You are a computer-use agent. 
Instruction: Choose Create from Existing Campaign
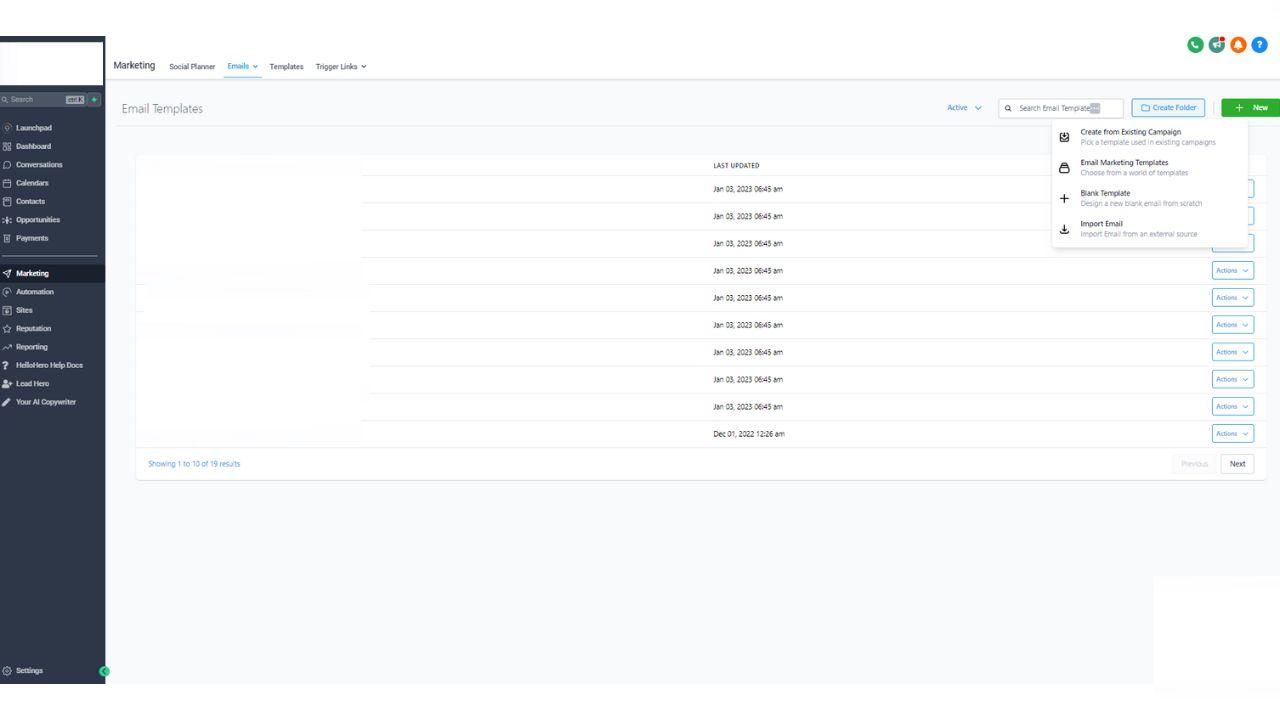pos(1149,137)
